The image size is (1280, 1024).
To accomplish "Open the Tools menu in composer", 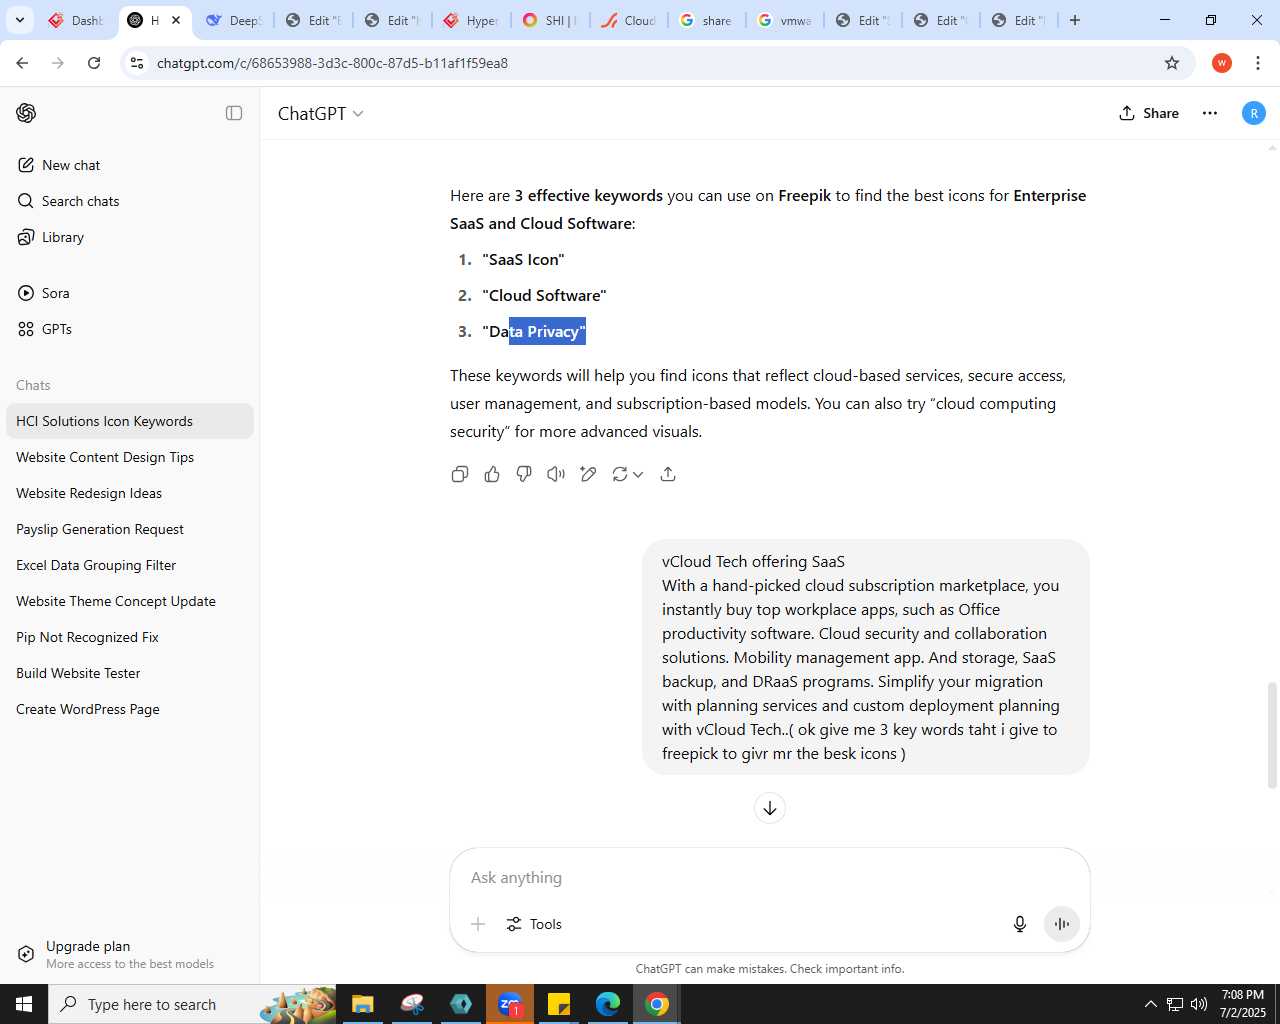I will coord(534,924).
